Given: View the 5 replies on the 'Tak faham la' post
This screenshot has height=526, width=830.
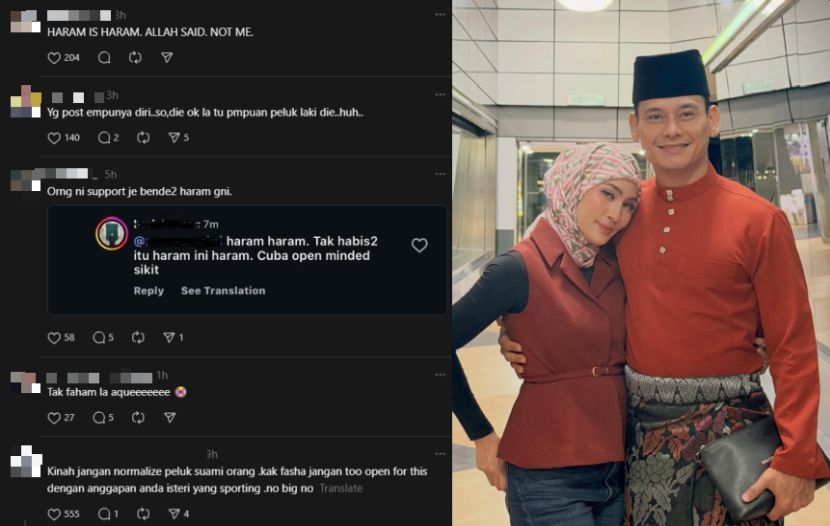Looking at the screenshot, I should click(x=103, y=418).
